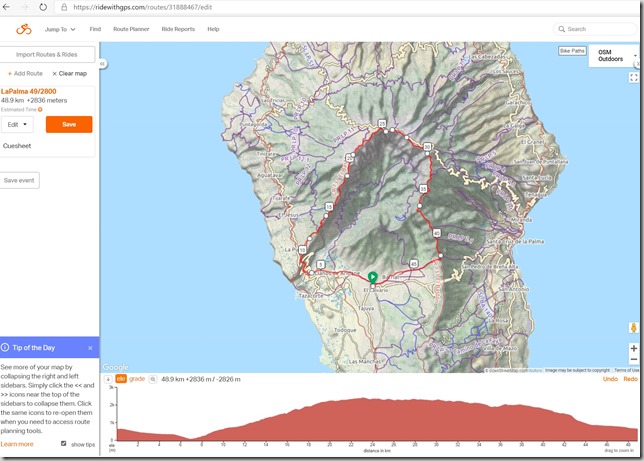644x461 pixels.
Task: Switch elevation graph to grade mode
Action: [137, 379]
